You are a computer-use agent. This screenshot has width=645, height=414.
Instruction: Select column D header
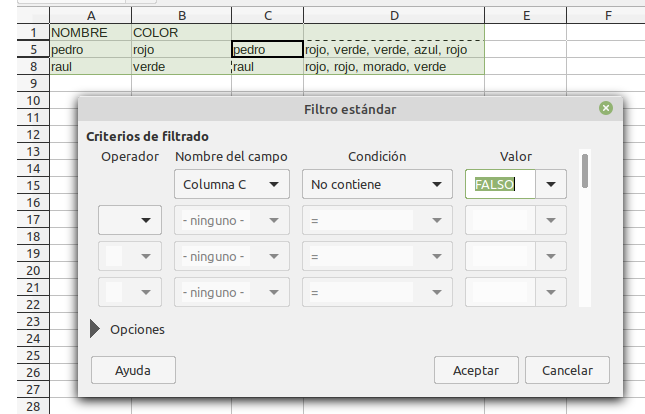click(394, 15)
